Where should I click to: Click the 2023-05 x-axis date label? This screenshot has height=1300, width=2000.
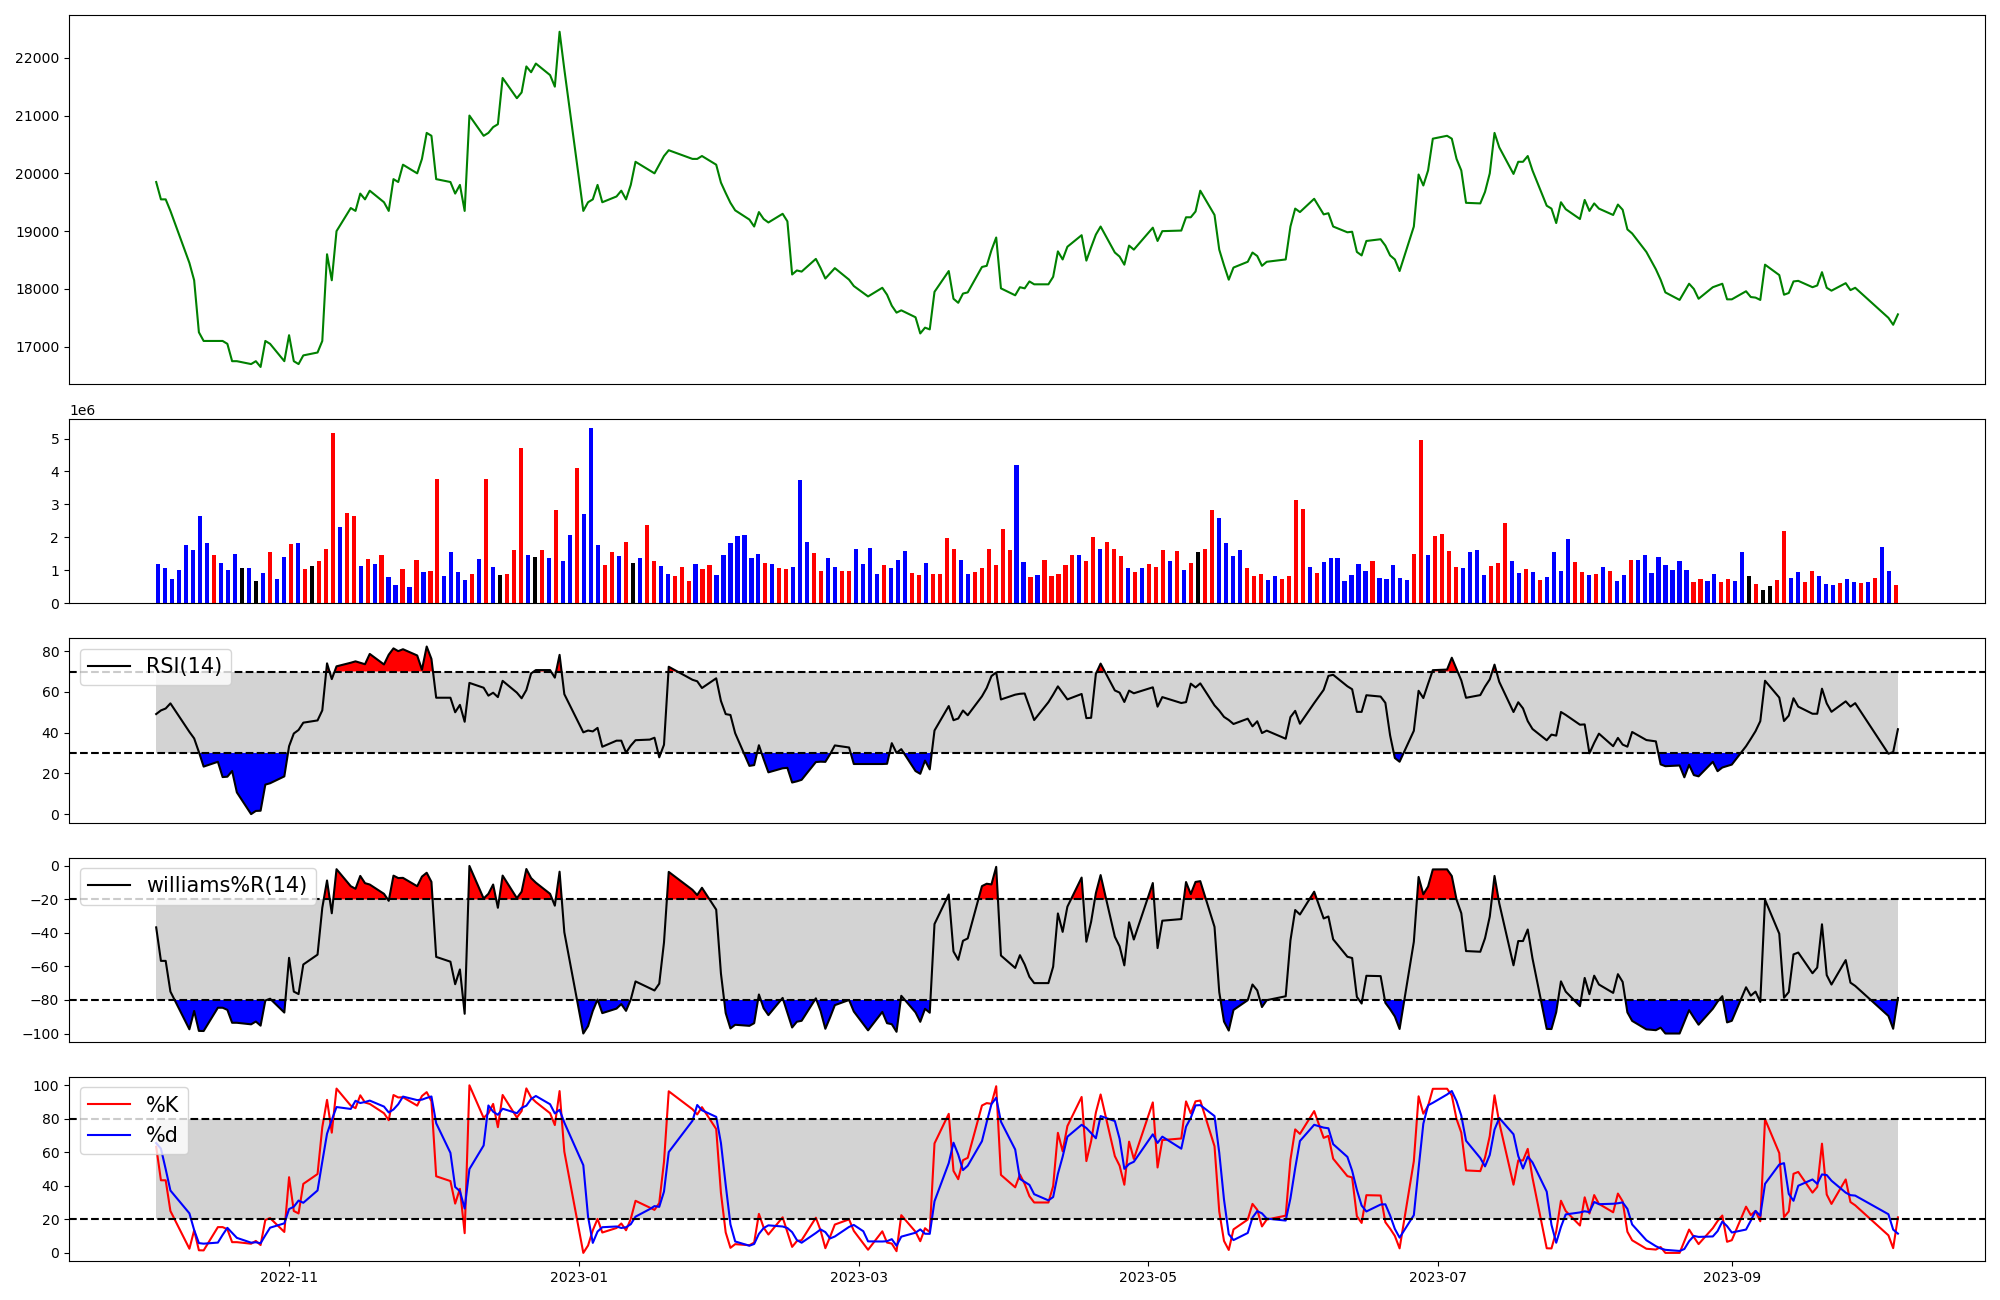point(1148,1277)
